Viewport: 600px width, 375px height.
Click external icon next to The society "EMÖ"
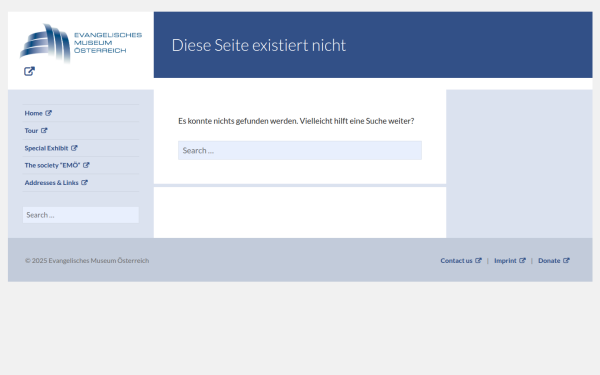click(x=86, y=165)
